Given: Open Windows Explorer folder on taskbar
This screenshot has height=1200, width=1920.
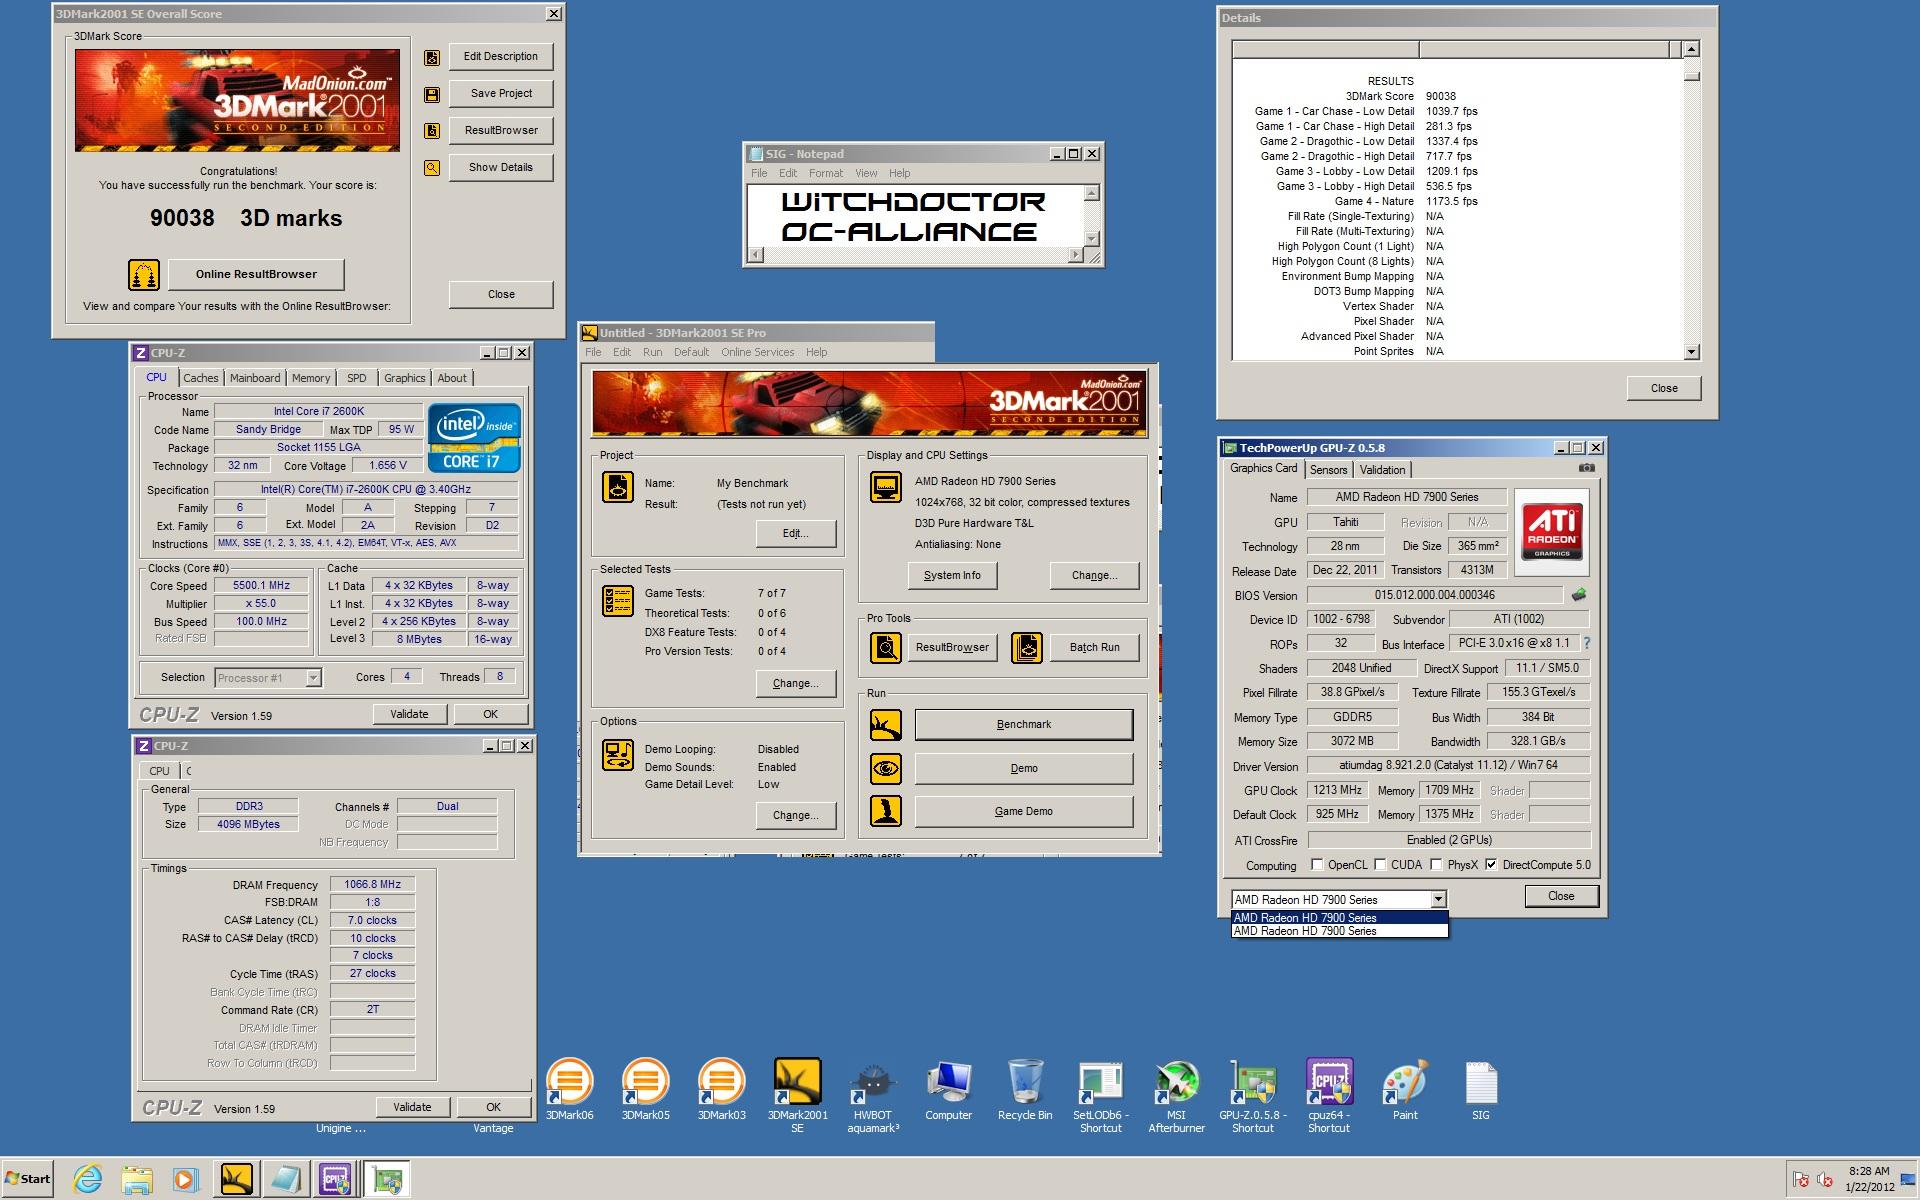Looking at the screenshot, I should 137,1179.
